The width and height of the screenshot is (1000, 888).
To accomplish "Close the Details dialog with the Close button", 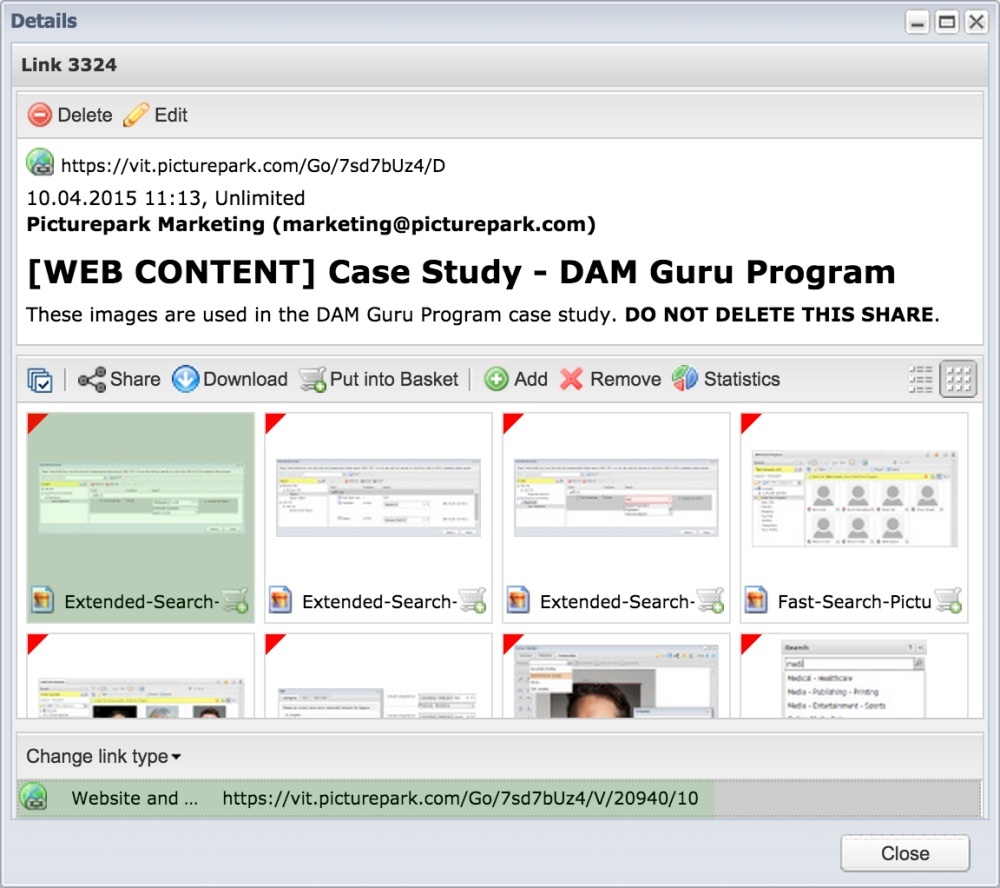I will point(905,854).
